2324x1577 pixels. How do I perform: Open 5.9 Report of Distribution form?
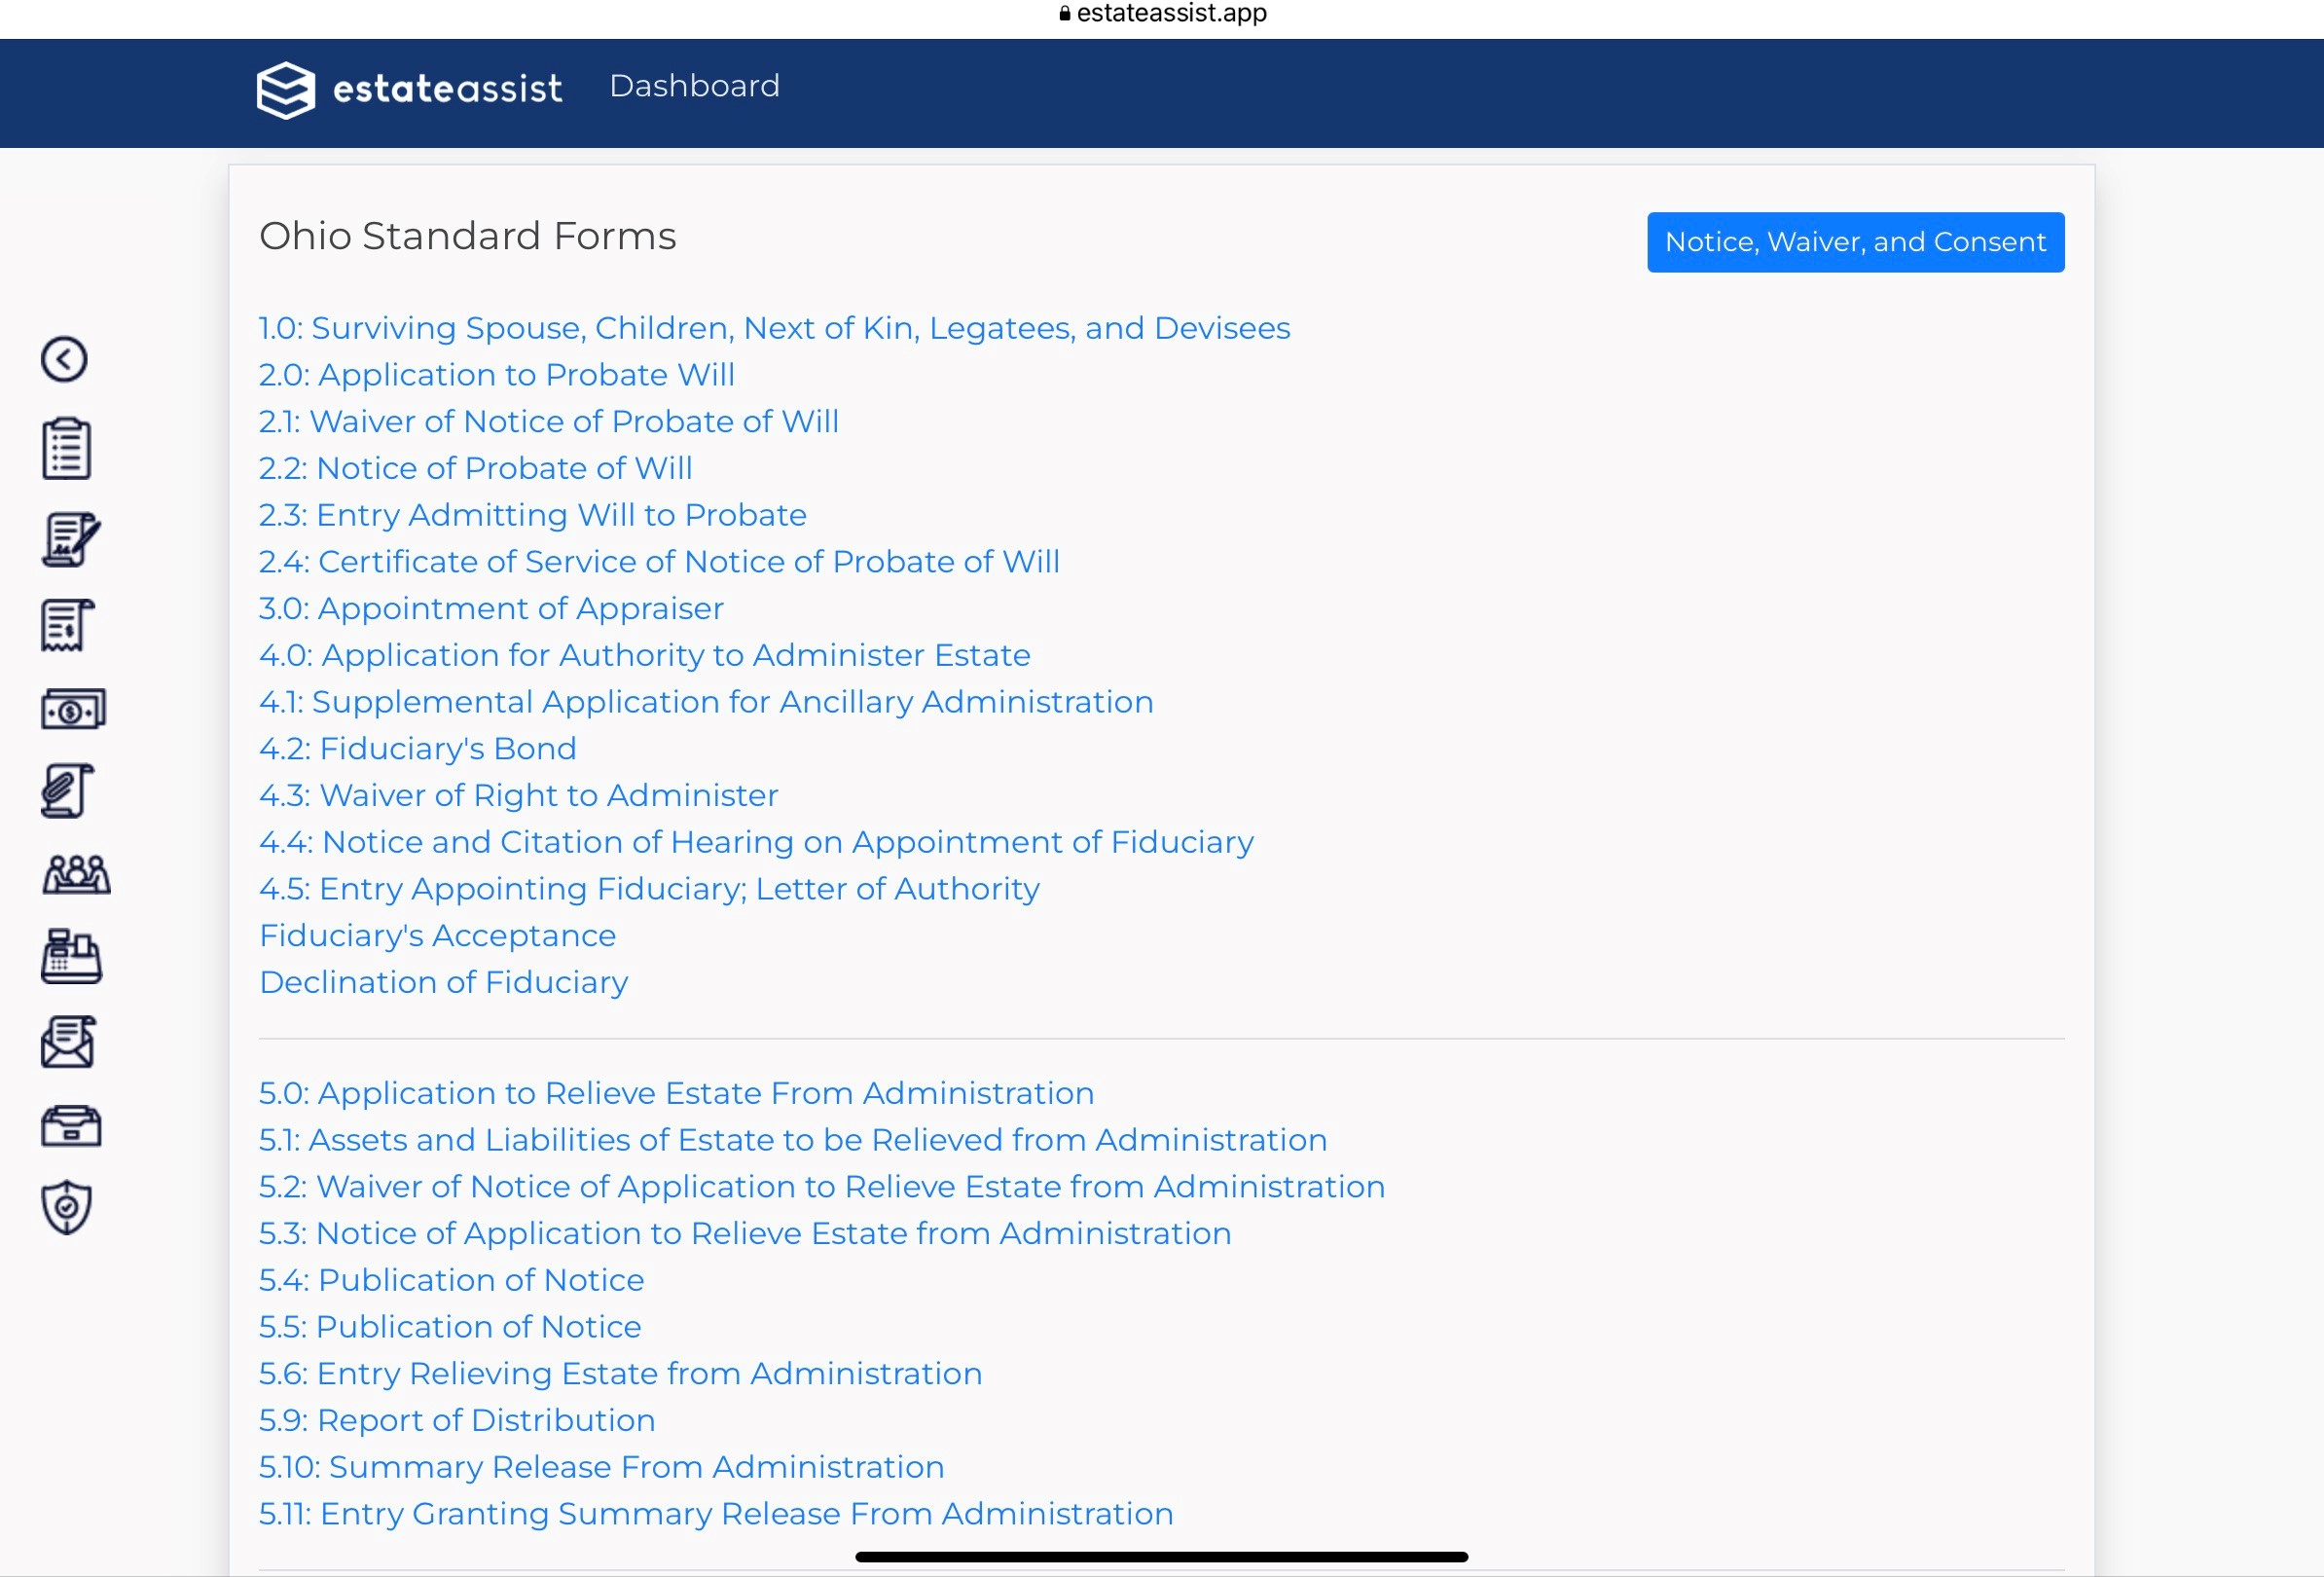(457, 1420)
